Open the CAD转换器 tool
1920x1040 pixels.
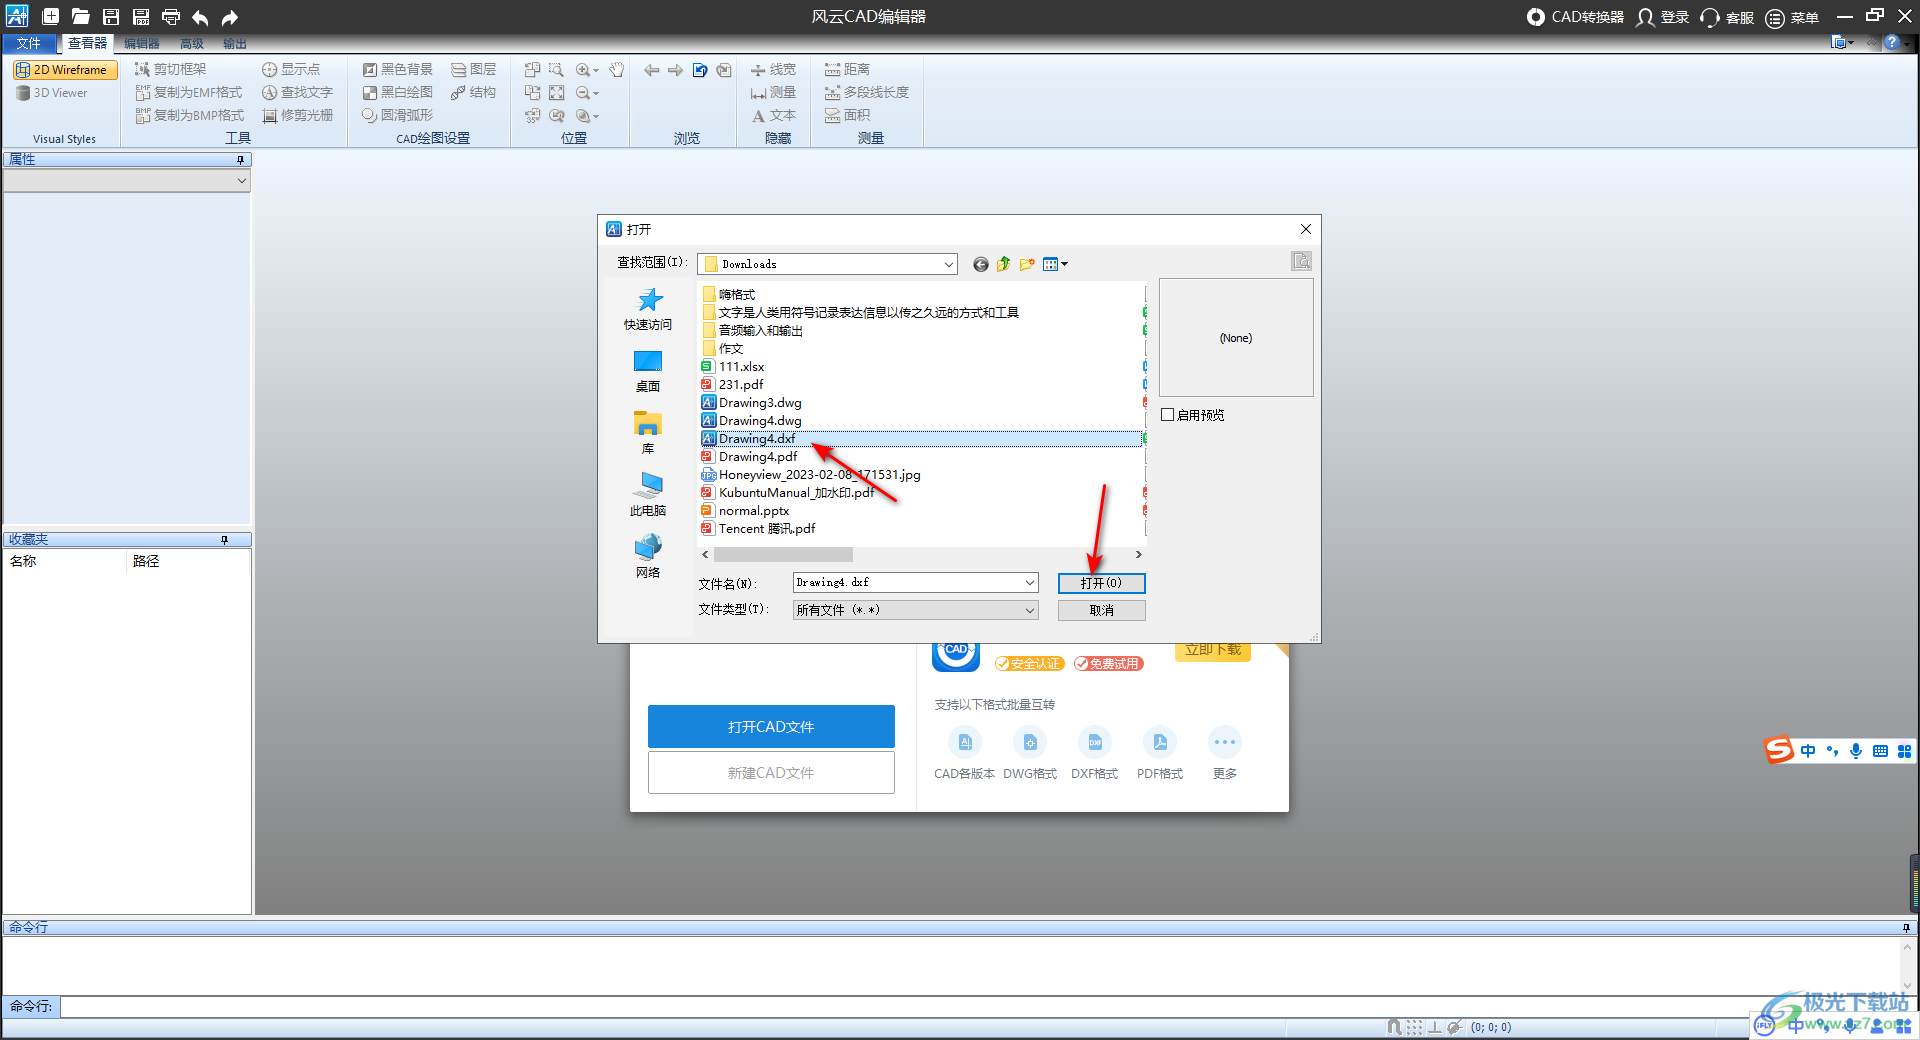pos(1575,17)
